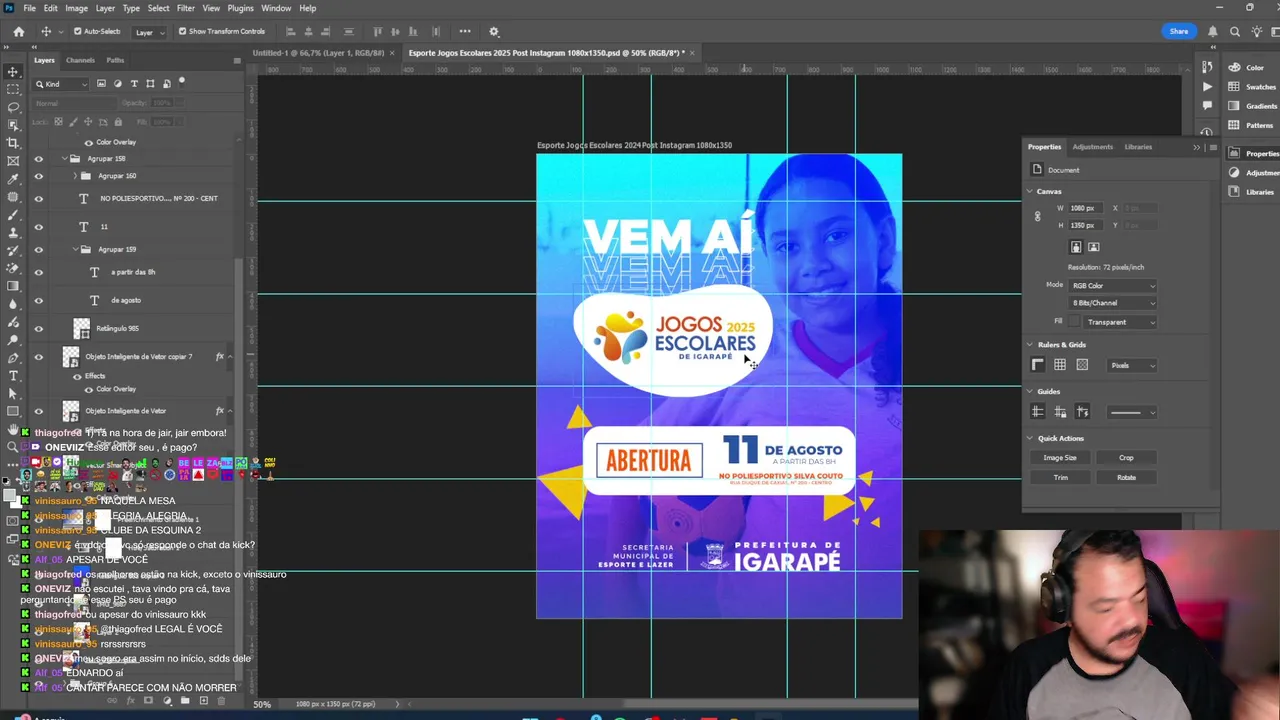The image size is (1280, 720).
Task: Select the Crop tool
Action: point(13,143)
